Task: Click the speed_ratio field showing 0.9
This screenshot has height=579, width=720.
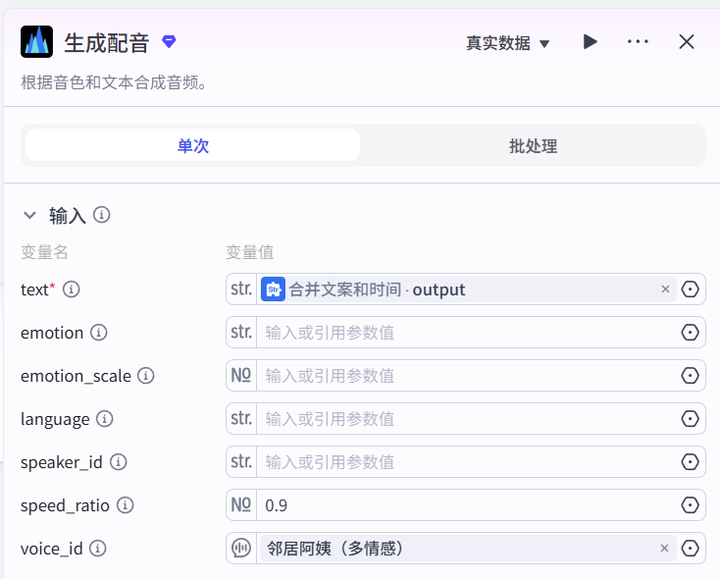Action: coord(467,505)
